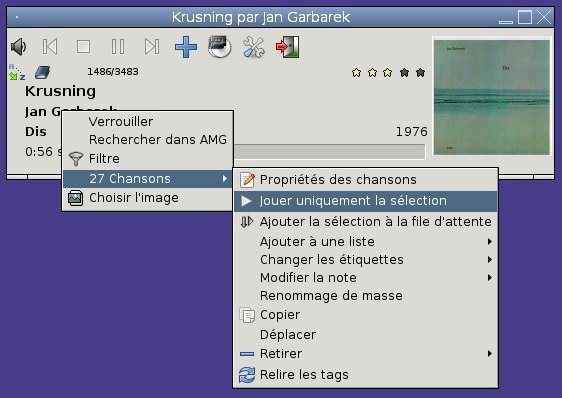Pause the current song
The height and width of the screenshot is (398, 562).
[118, 47]
